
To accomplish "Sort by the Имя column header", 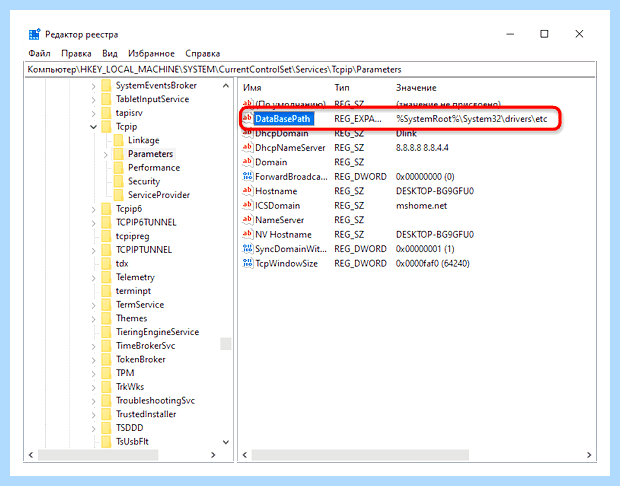I will tap(252, 88).
